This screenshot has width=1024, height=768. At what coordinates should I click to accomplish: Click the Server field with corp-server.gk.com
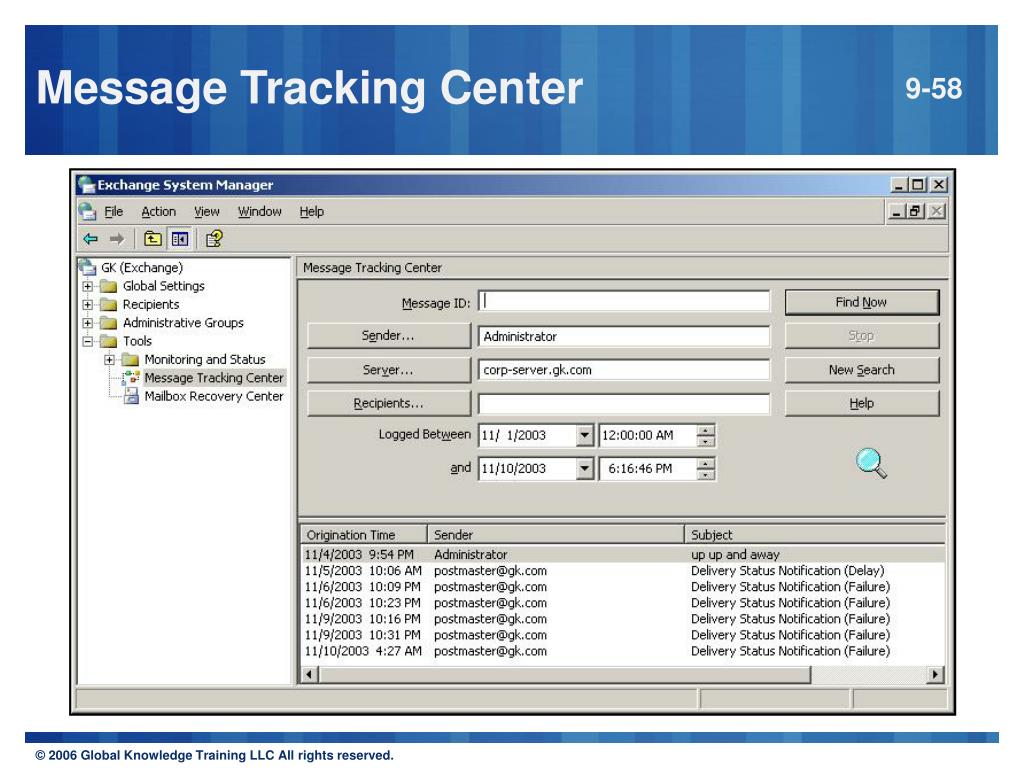(x=624, y=370)
